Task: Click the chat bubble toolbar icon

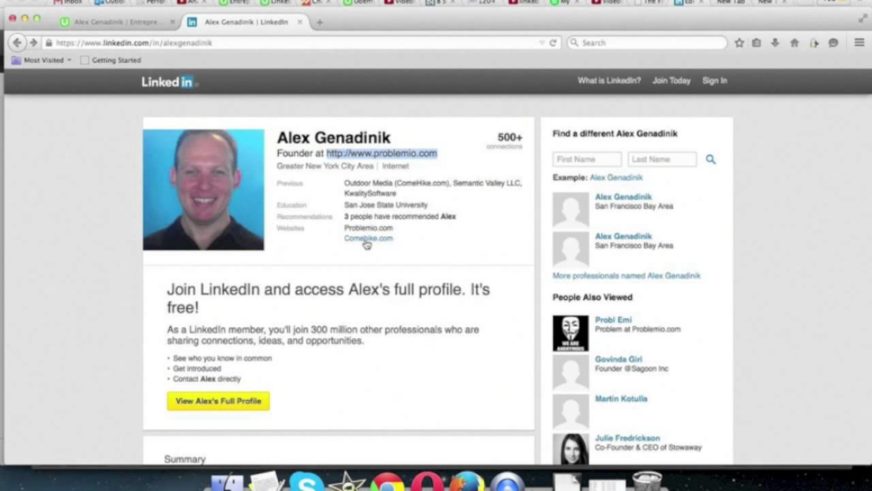Action: (x=833, y=43)
